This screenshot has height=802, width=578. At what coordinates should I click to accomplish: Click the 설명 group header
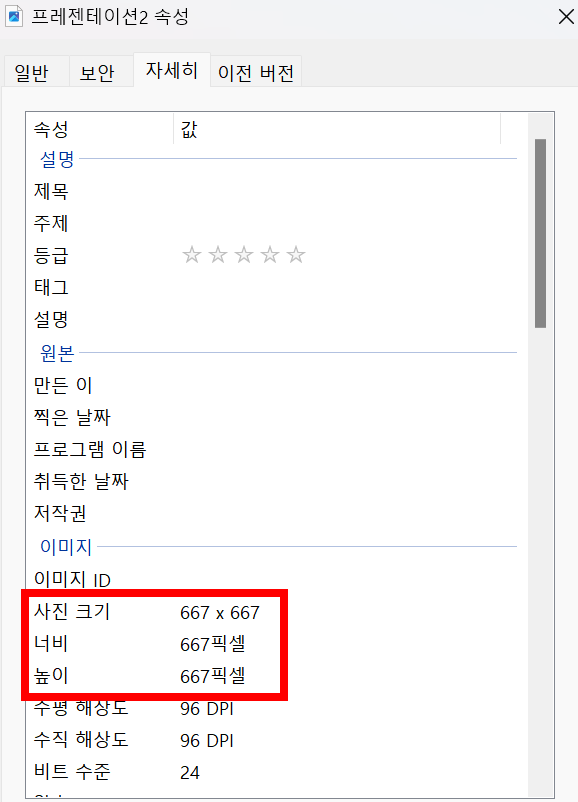point(57,159)
